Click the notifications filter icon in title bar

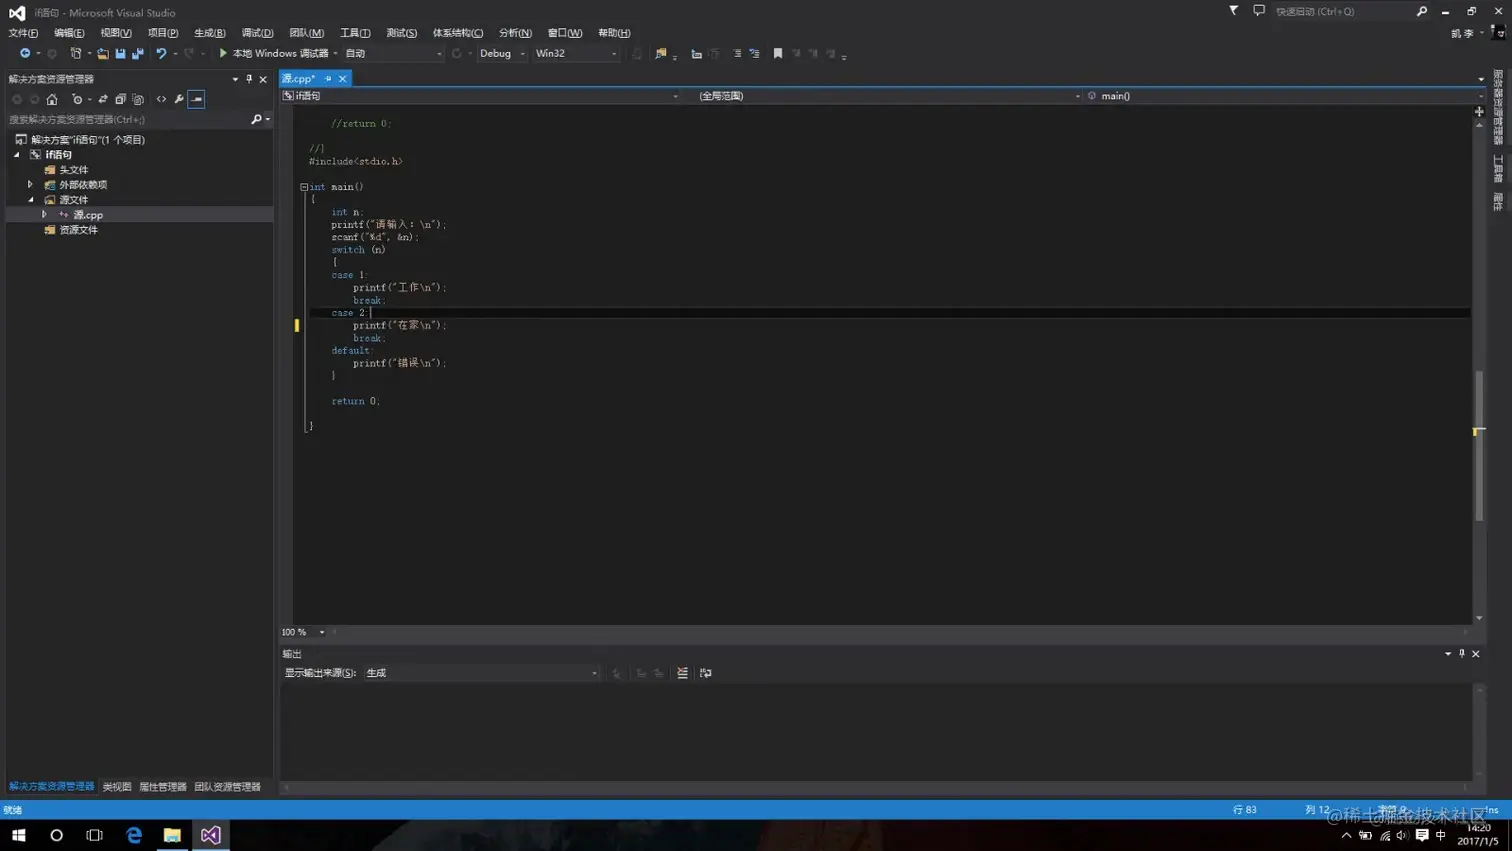point(1234,11)
